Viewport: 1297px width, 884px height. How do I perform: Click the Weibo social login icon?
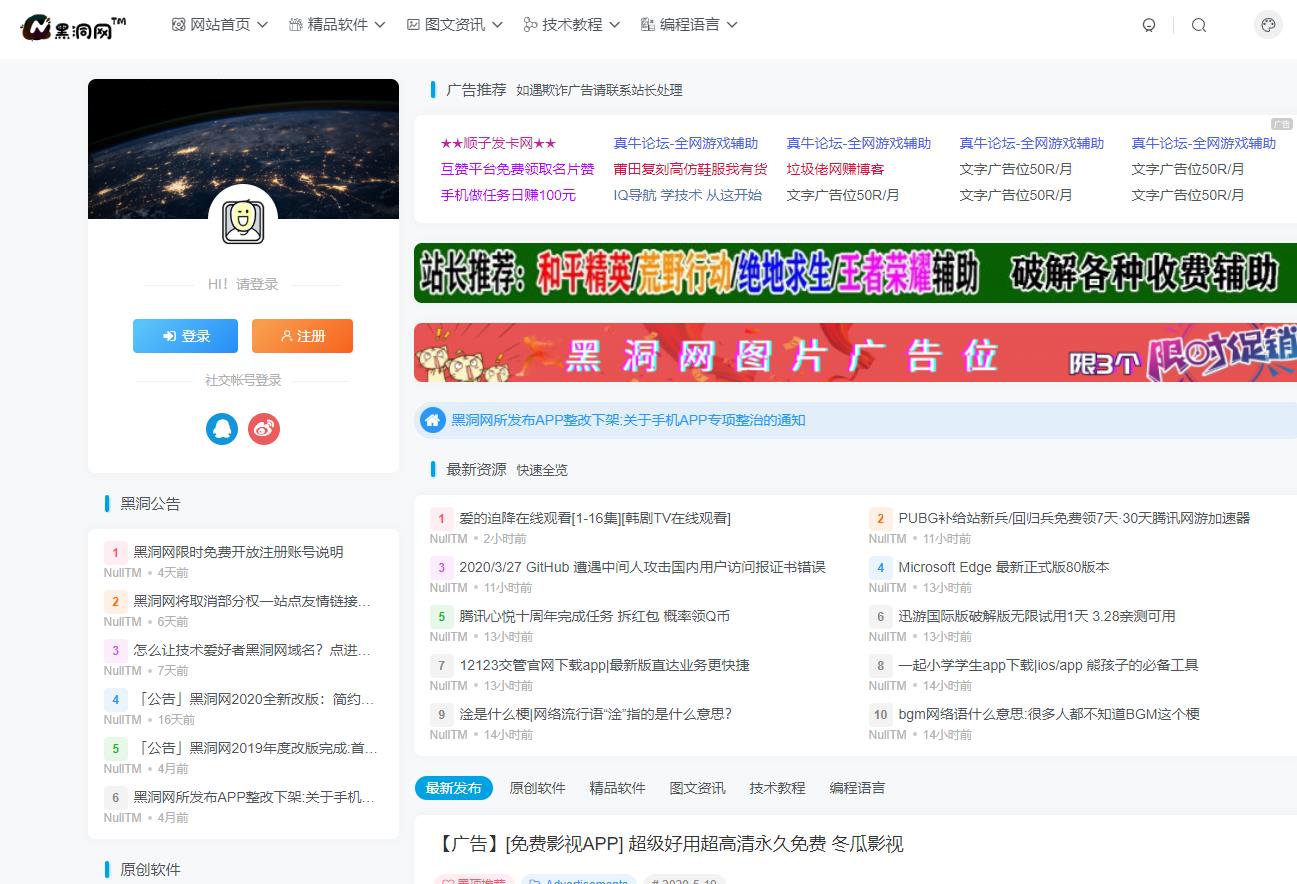[x=264, y=429]
